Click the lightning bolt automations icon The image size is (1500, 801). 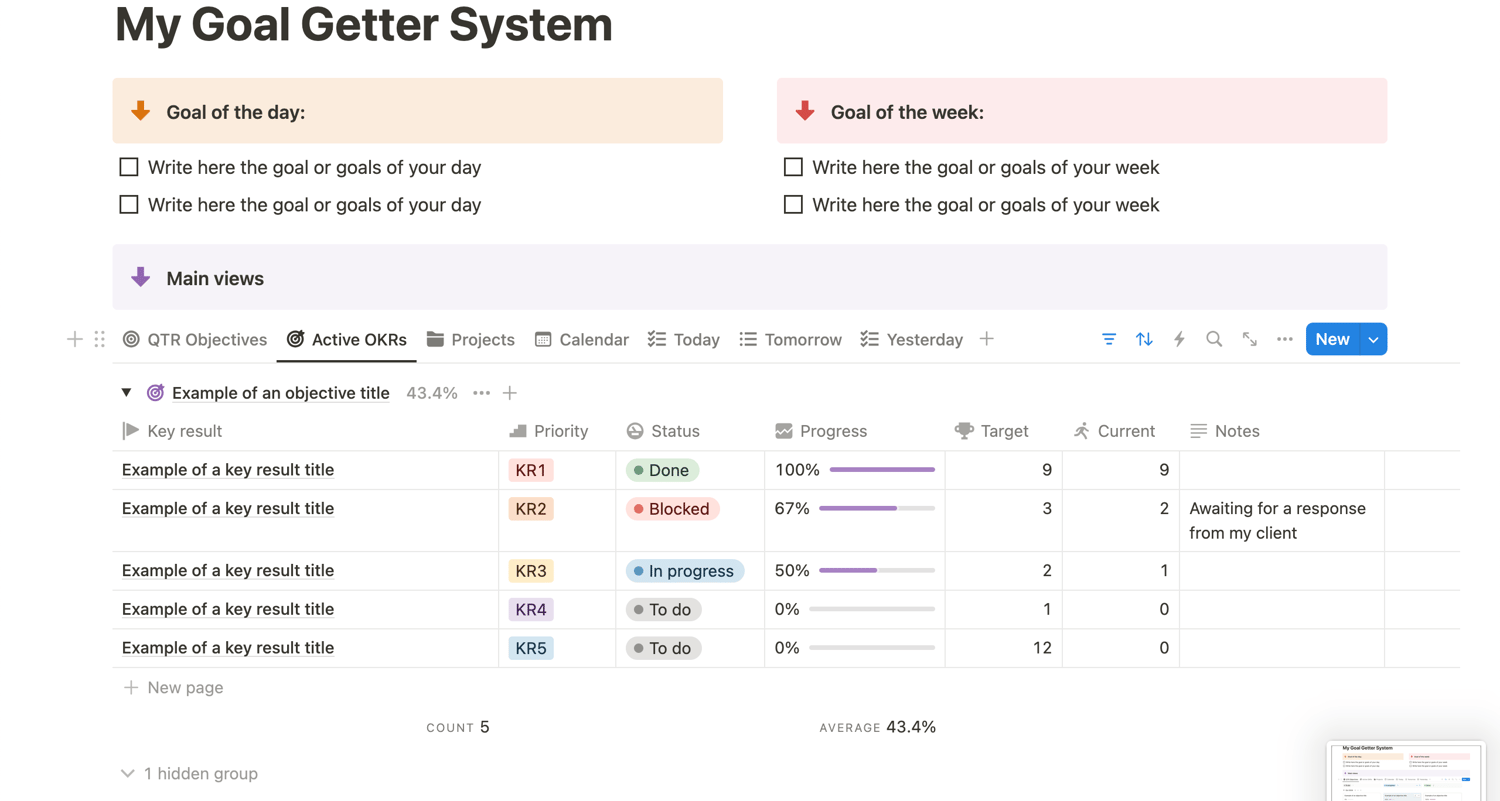tap(1179, 339)
